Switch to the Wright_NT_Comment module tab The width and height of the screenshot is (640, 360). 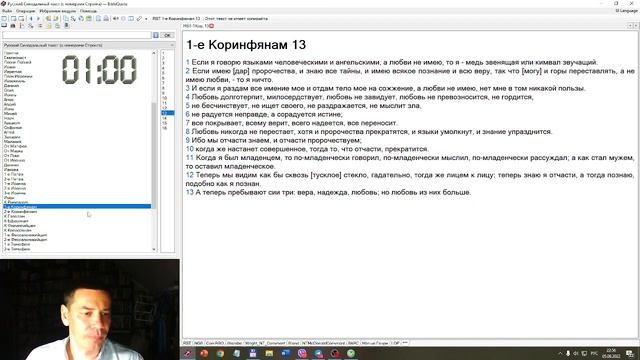(x=264, y=343)
